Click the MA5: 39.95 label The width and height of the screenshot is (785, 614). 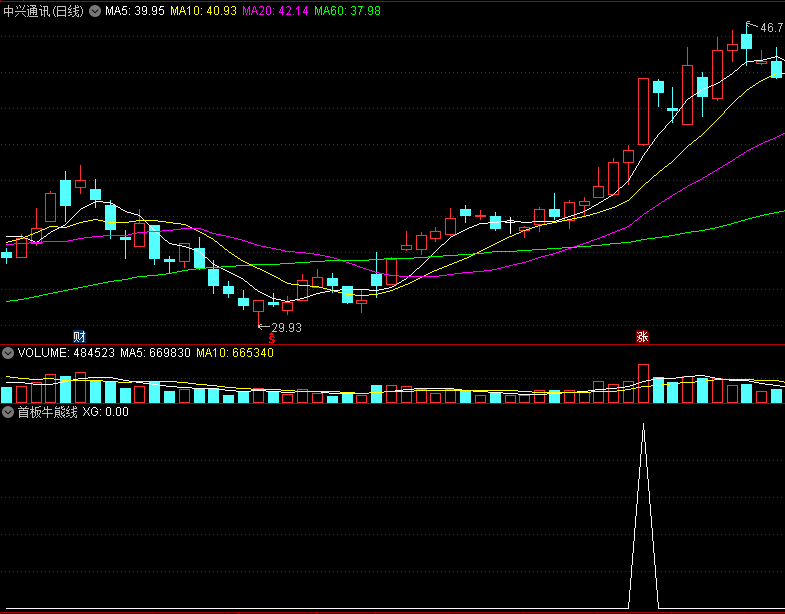point(135,11)
